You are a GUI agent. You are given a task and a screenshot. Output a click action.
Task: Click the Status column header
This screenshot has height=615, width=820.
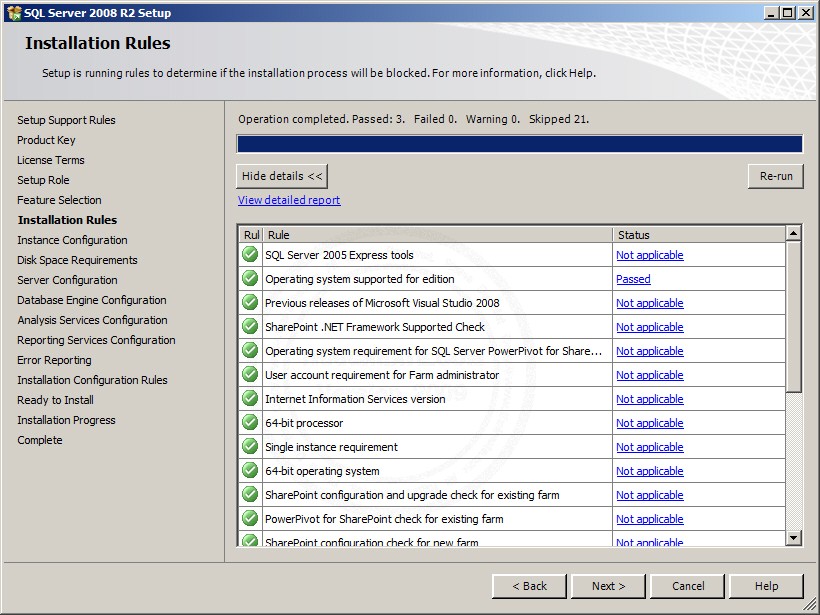699,235
